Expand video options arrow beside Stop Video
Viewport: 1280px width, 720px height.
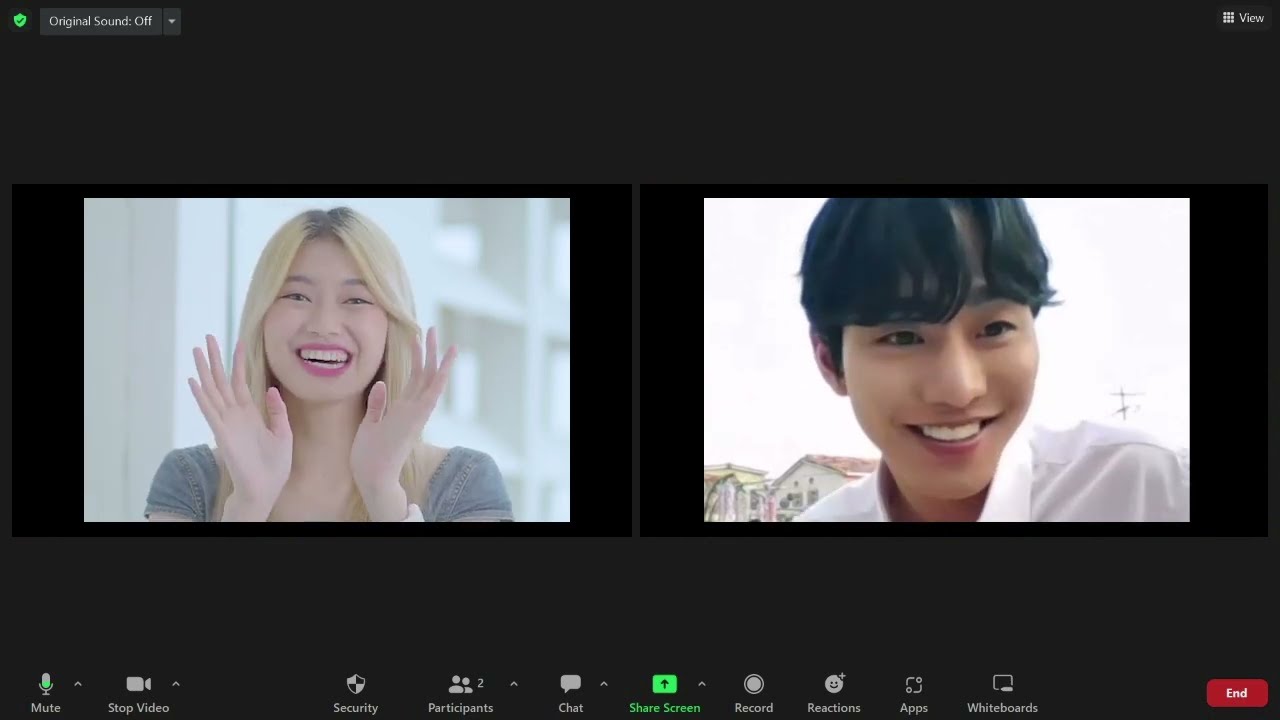[x=176, y=684]
